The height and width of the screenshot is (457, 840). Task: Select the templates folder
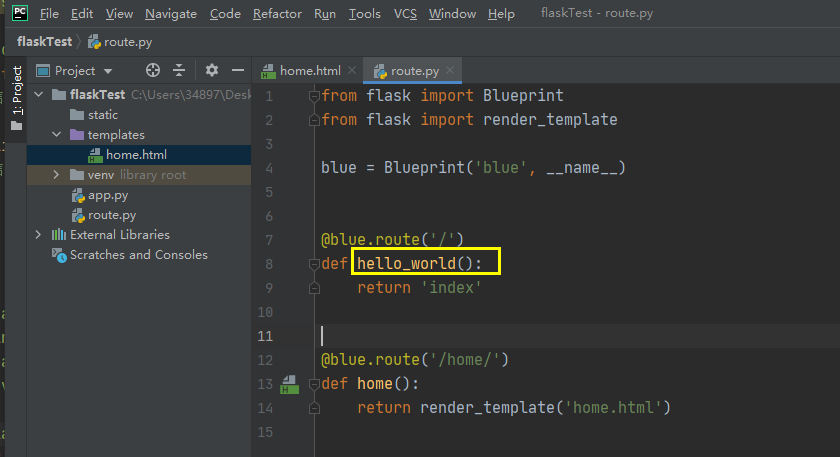point(107,134)
